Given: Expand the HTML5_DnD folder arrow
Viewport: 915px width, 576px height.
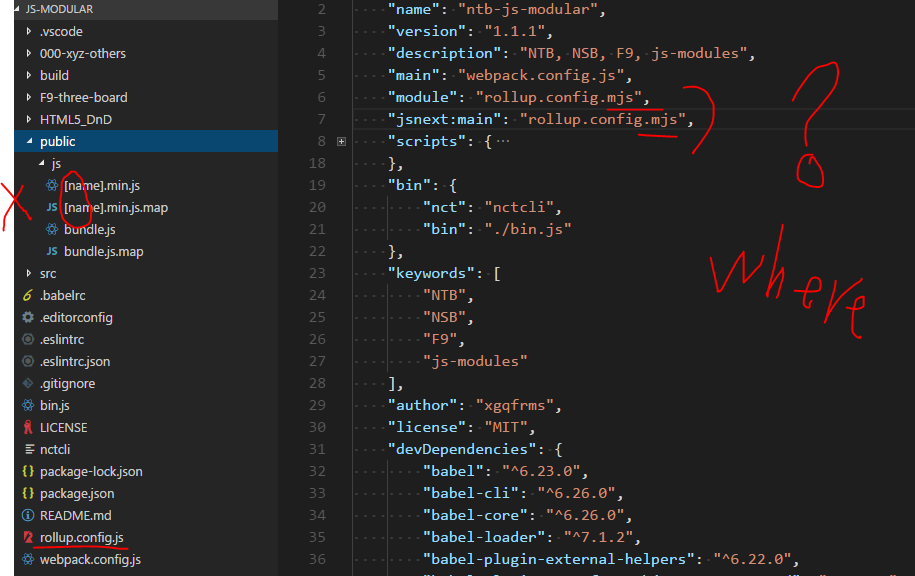Looking at the screenshot, I should pos(29,119).
